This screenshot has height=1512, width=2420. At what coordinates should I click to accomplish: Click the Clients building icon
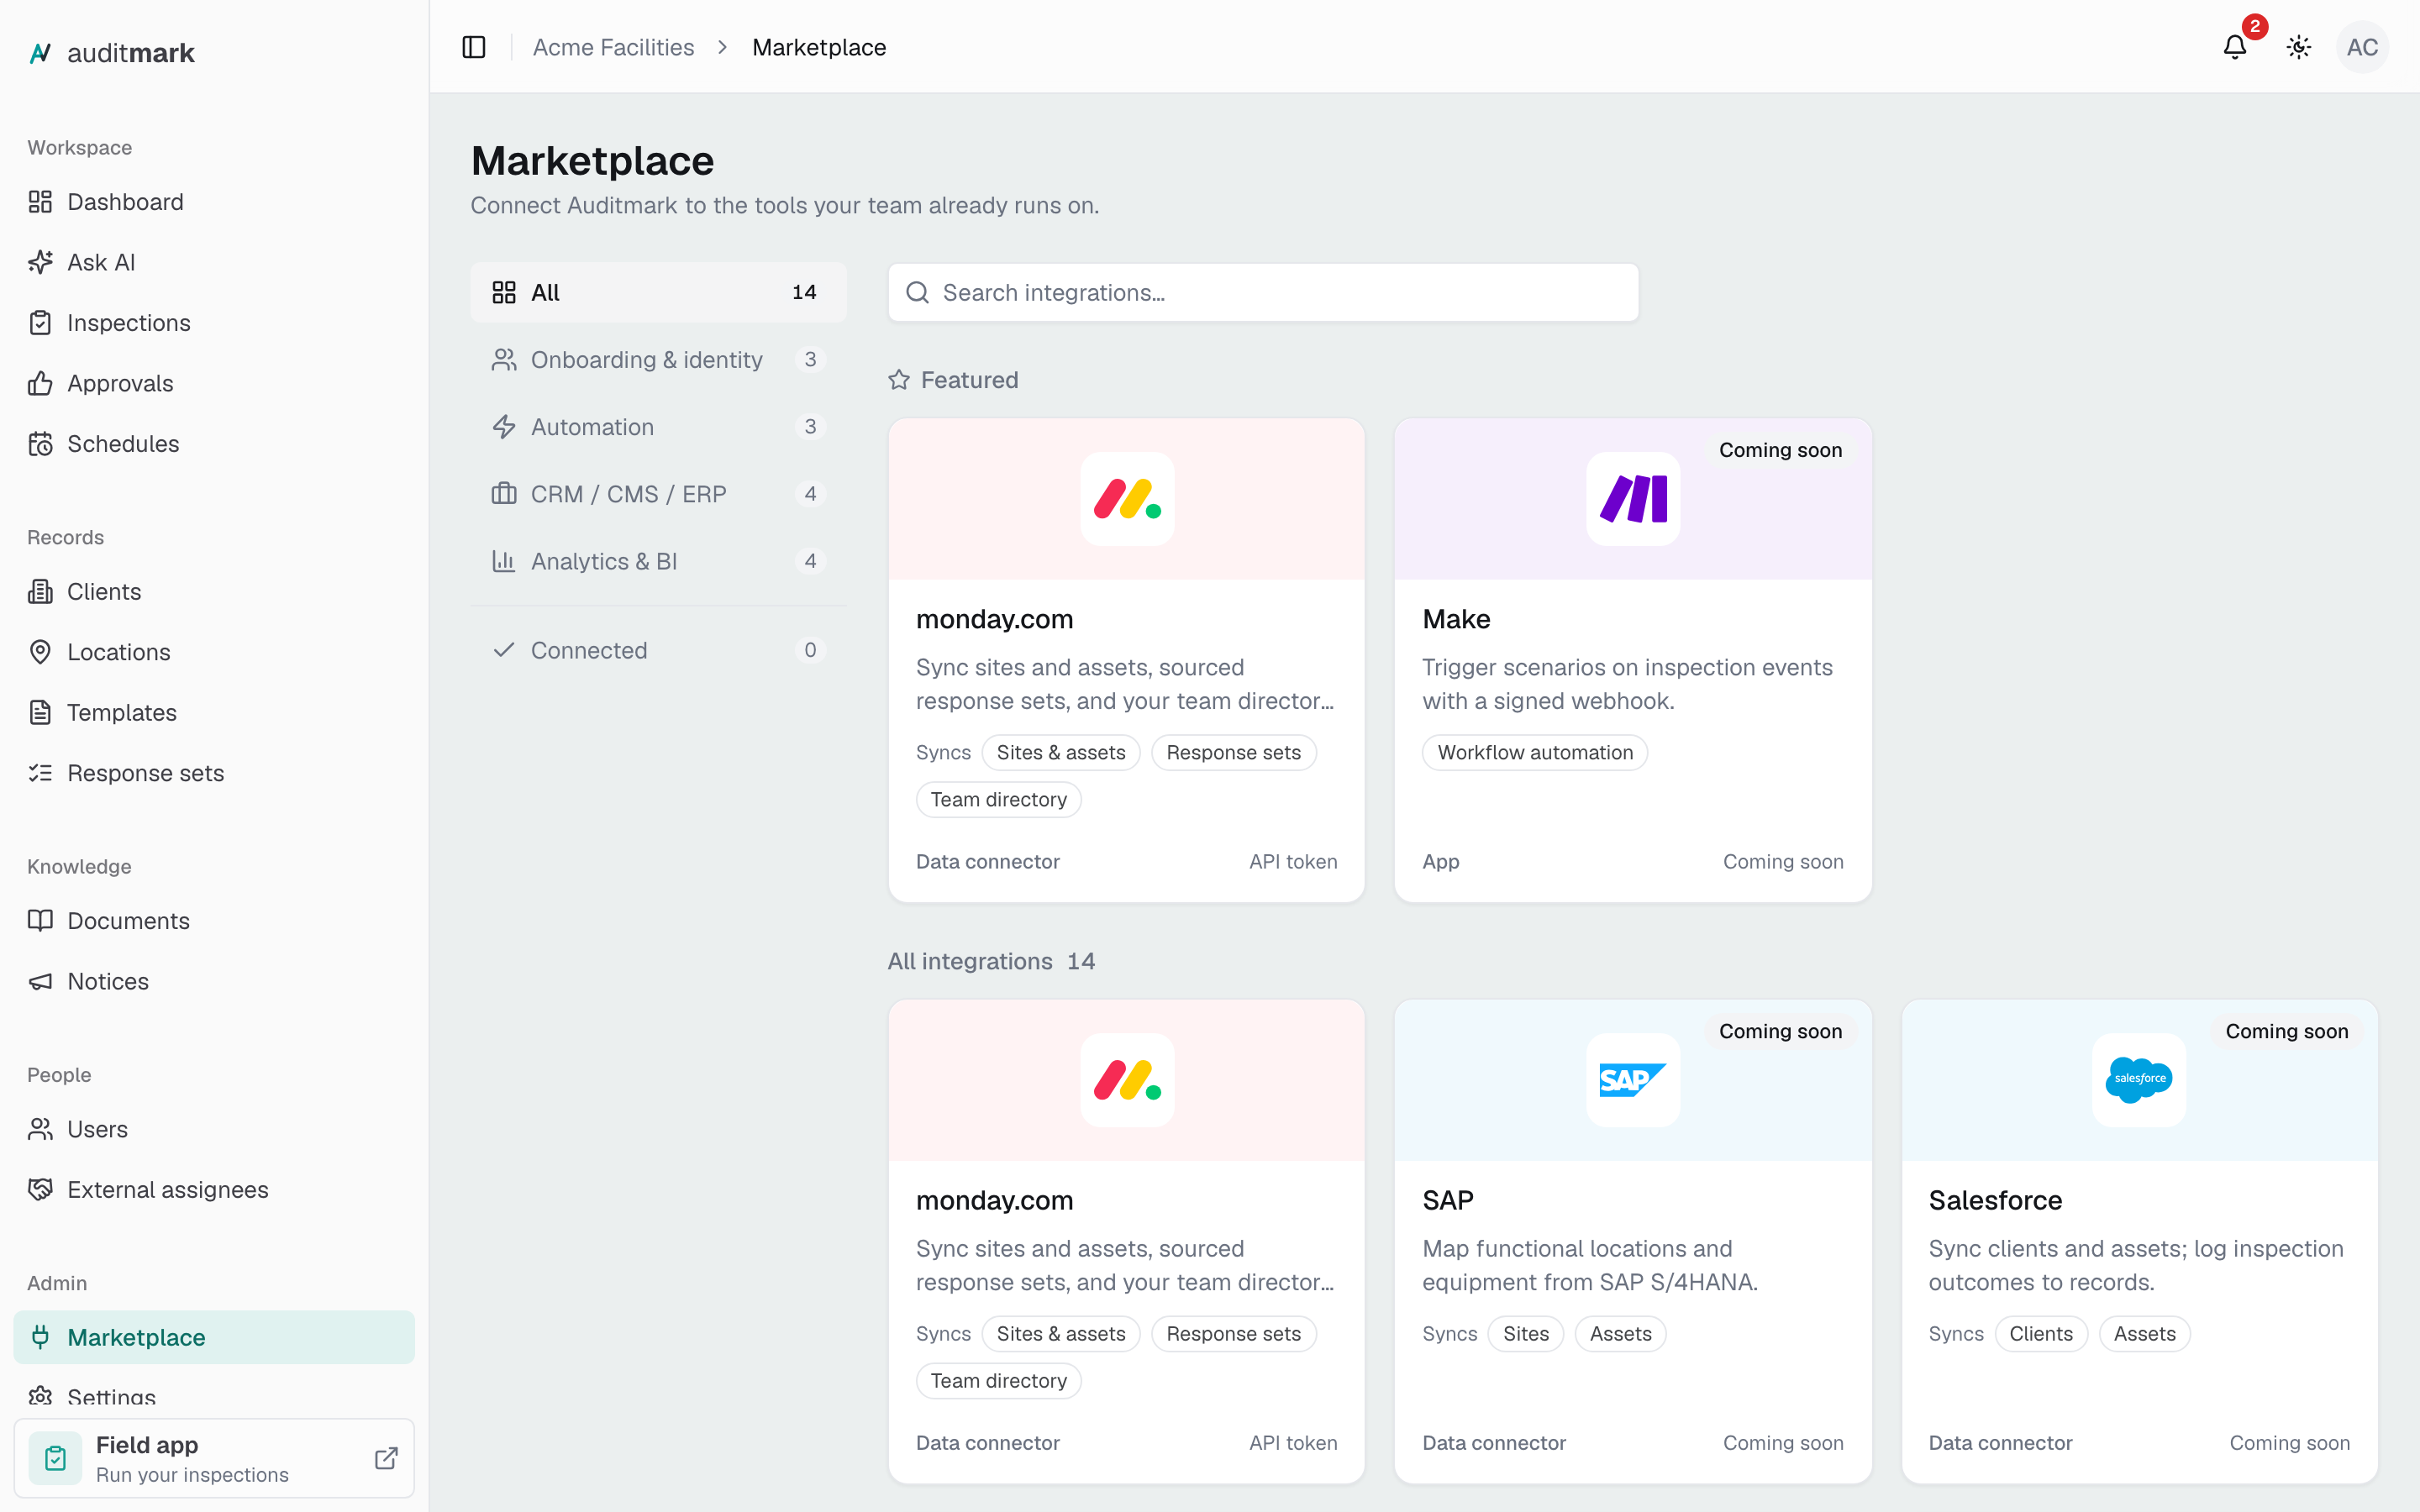point(40,592)
